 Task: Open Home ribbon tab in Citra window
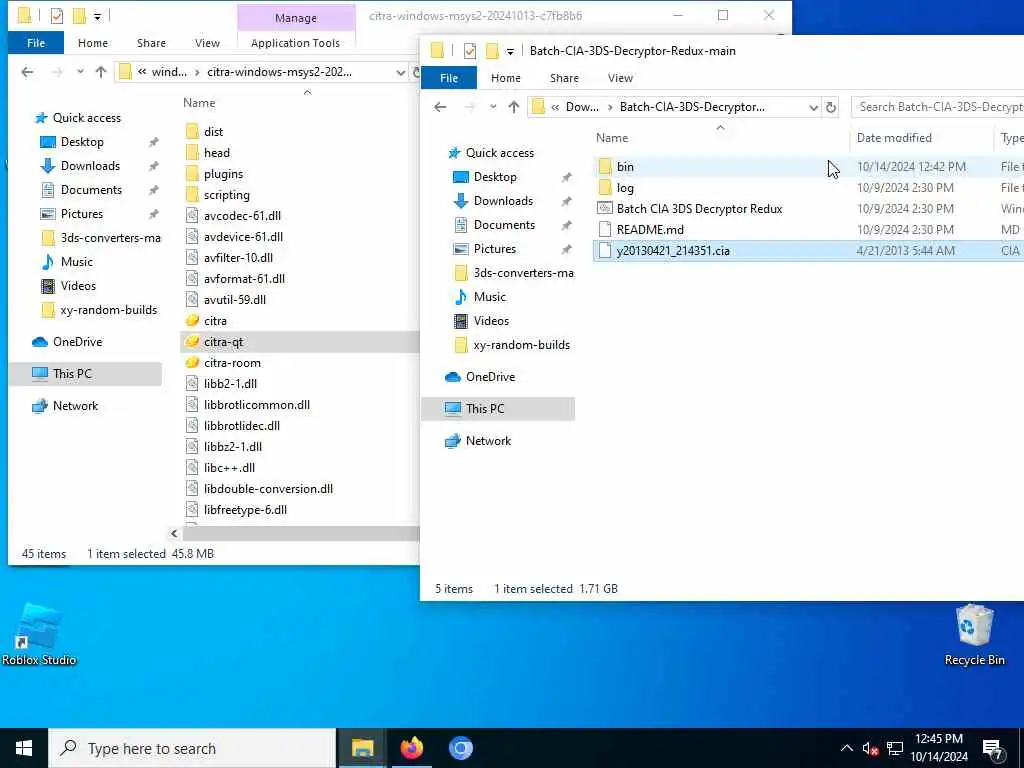pos(93,43)
